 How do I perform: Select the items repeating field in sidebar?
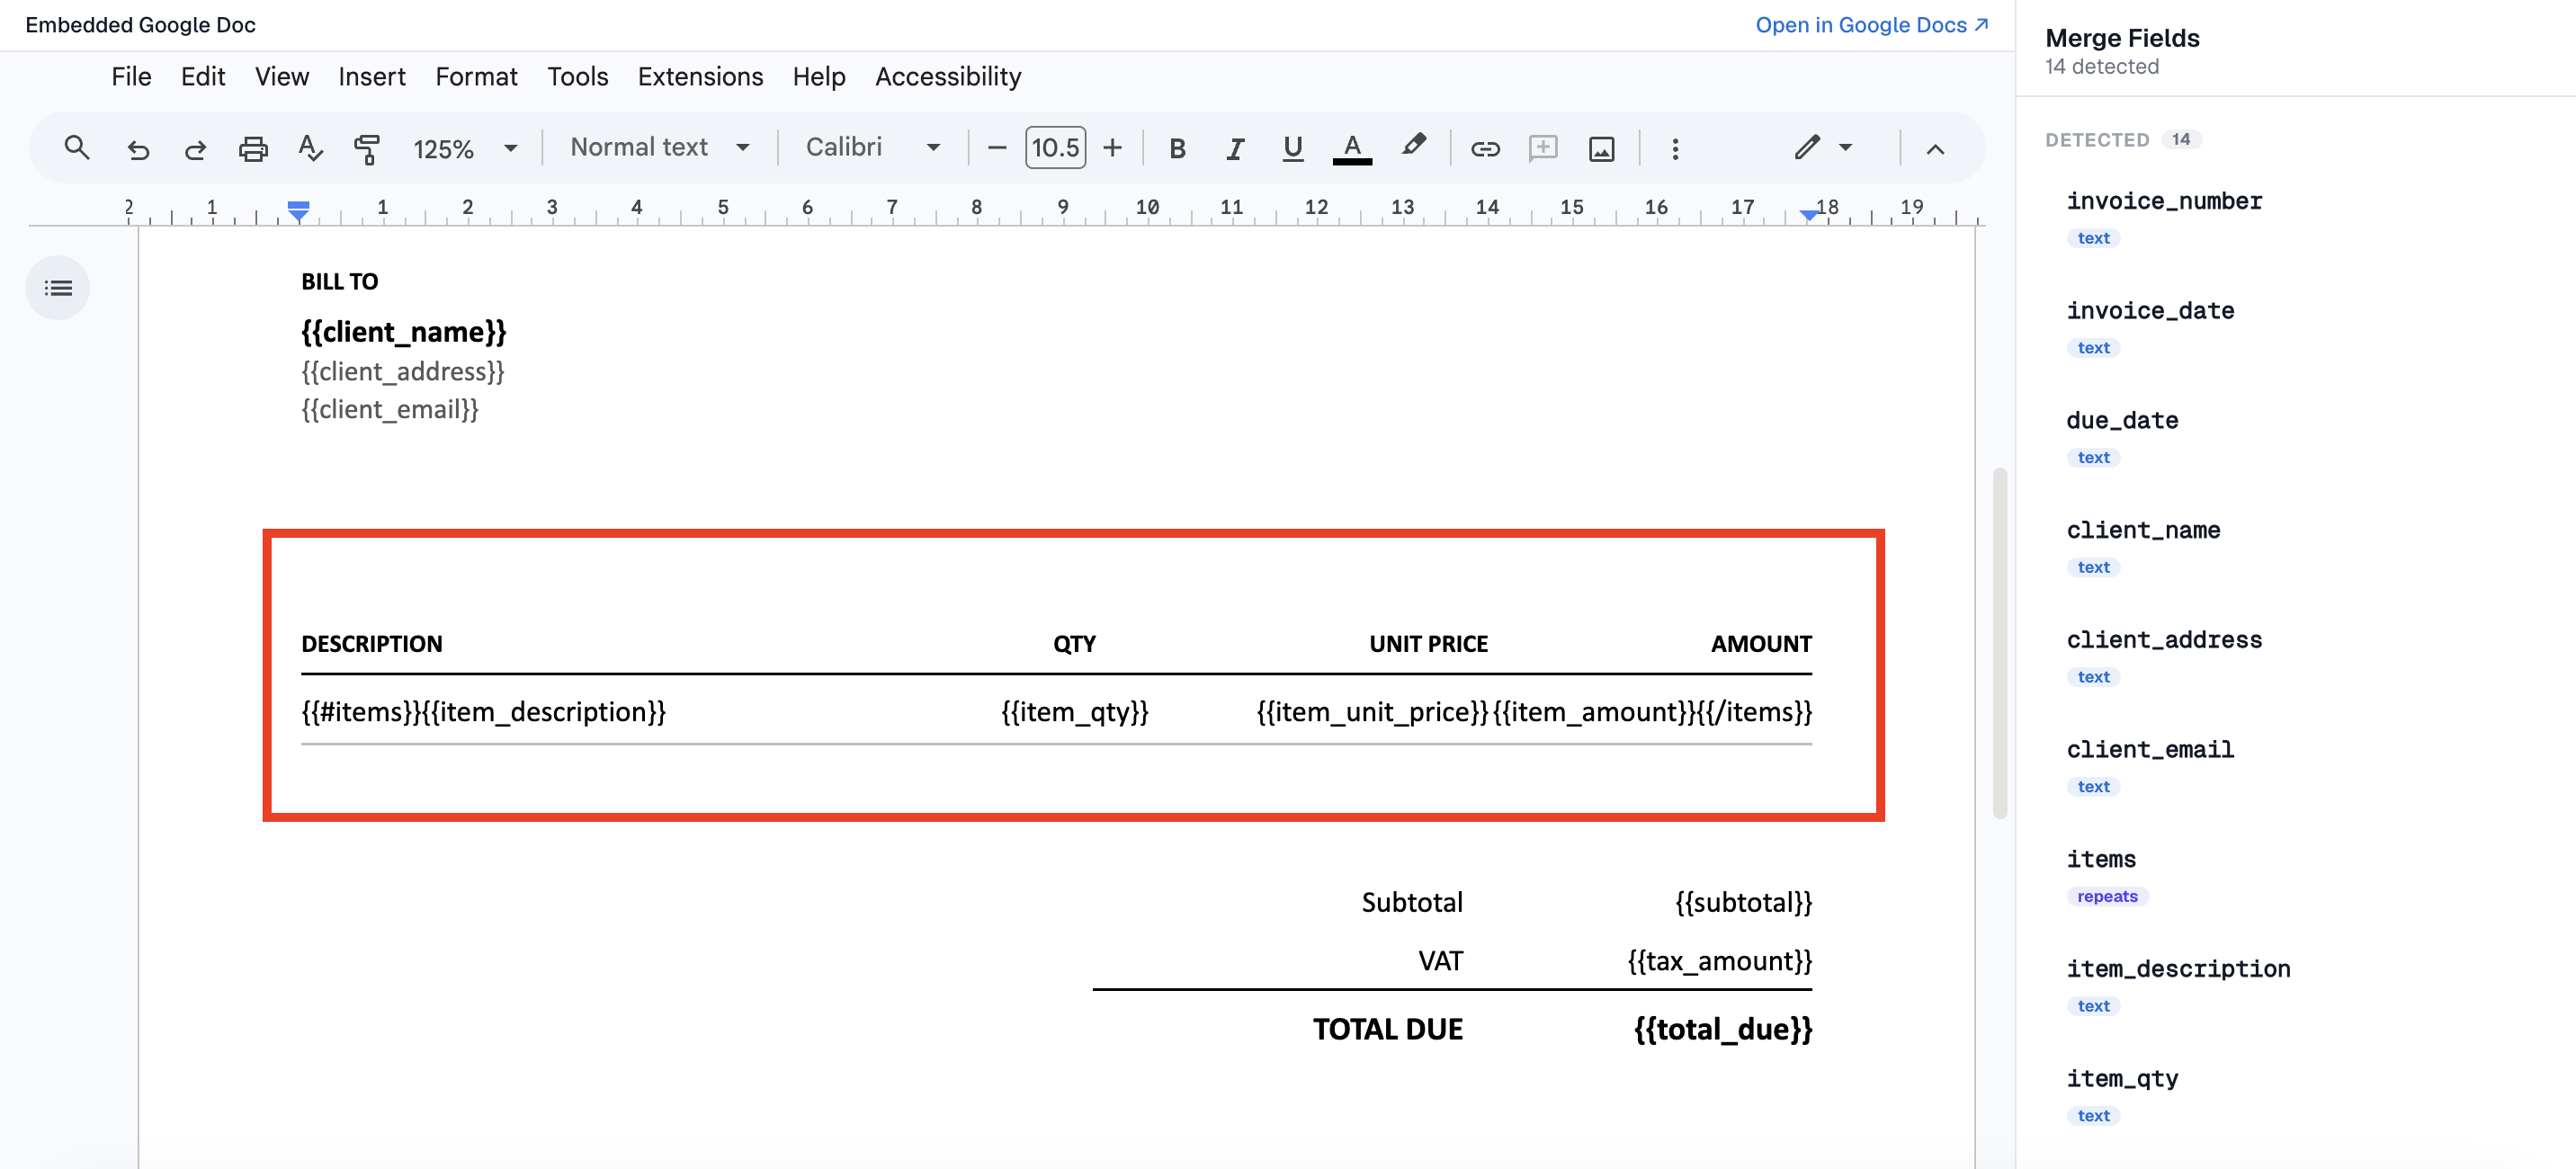tap(2101, 860)
